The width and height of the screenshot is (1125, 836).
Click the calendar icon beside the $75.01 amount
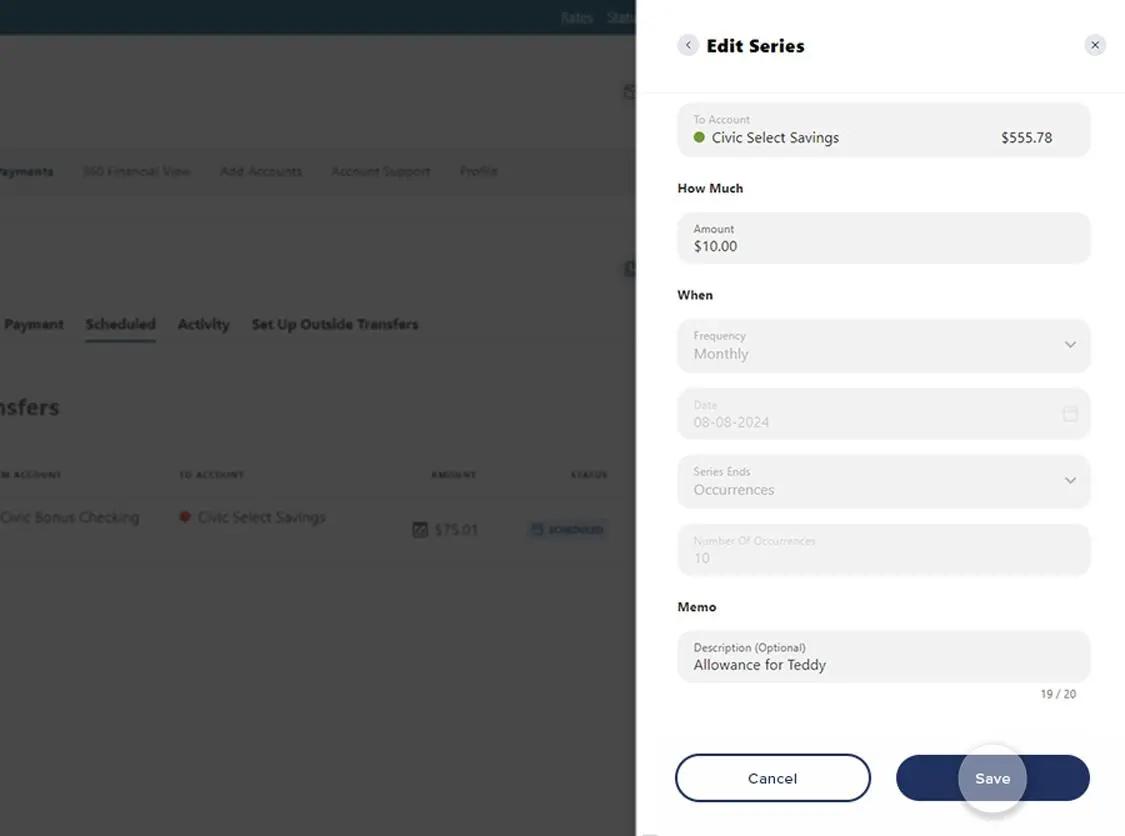pos(419,529)
